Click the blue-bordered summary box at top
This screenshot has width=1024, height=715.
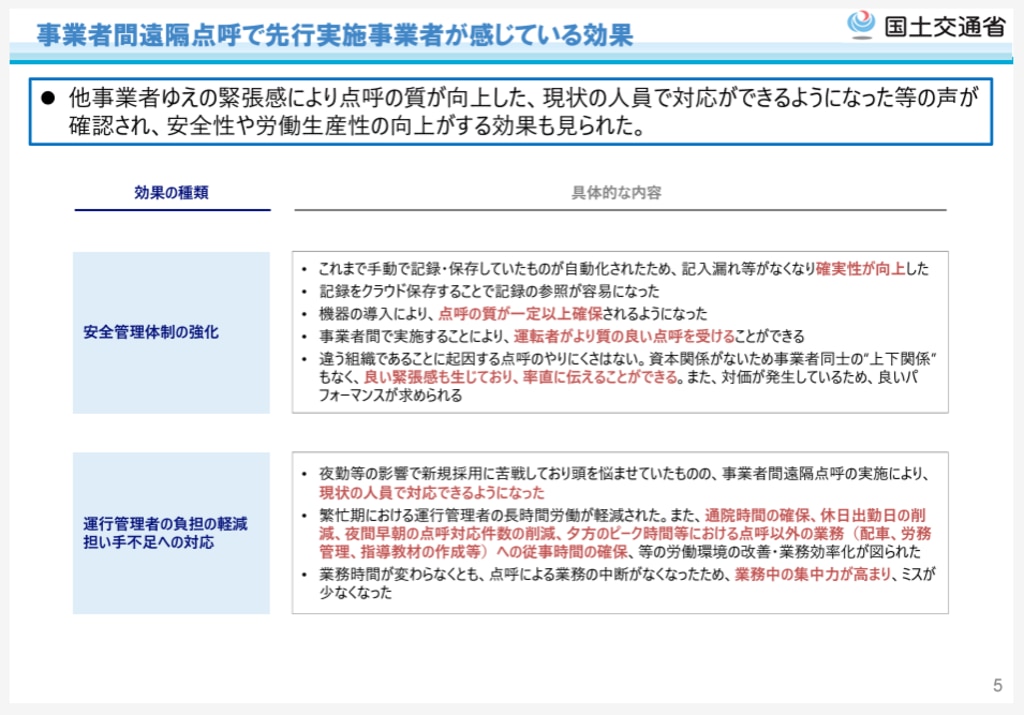[x=510, y=112]
